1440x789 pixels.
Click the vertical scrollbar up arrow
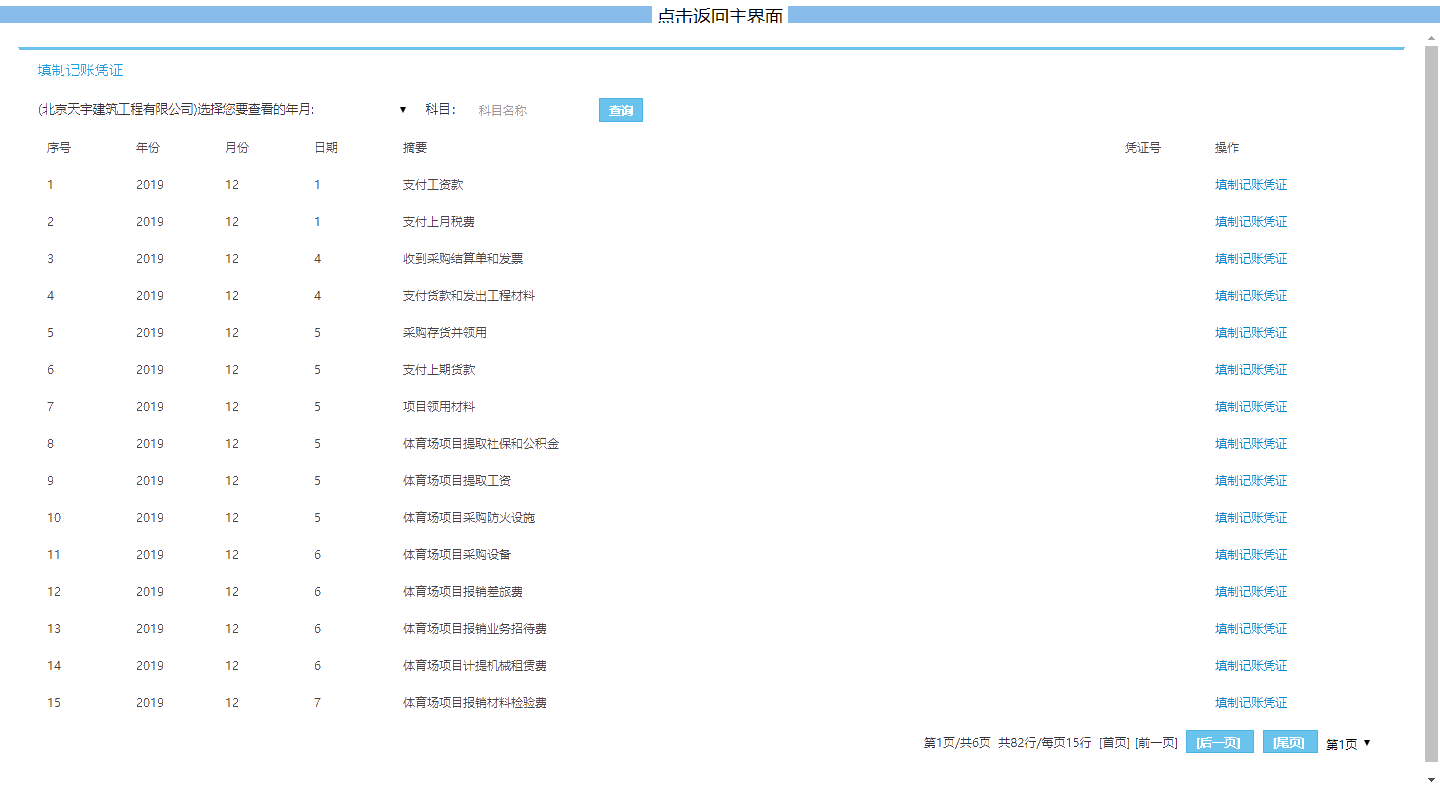(x=1431, y=39)
